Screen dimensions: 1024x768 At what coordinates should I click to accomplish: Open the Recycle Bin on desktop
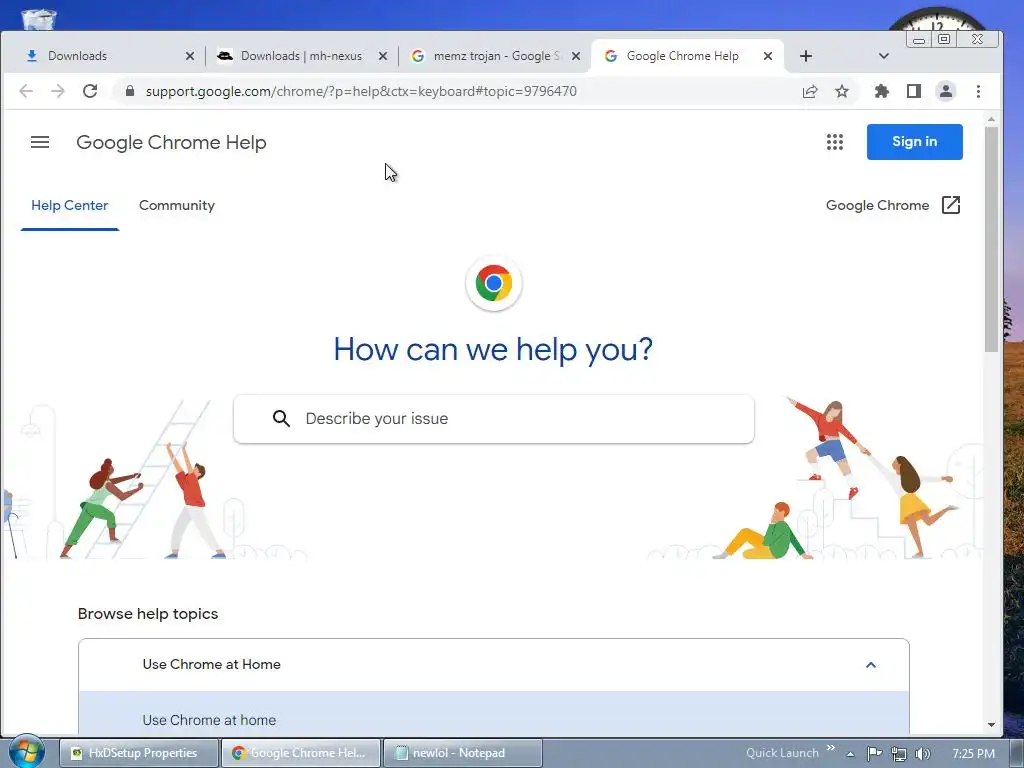pyautogui.click(x=39, y=20)
